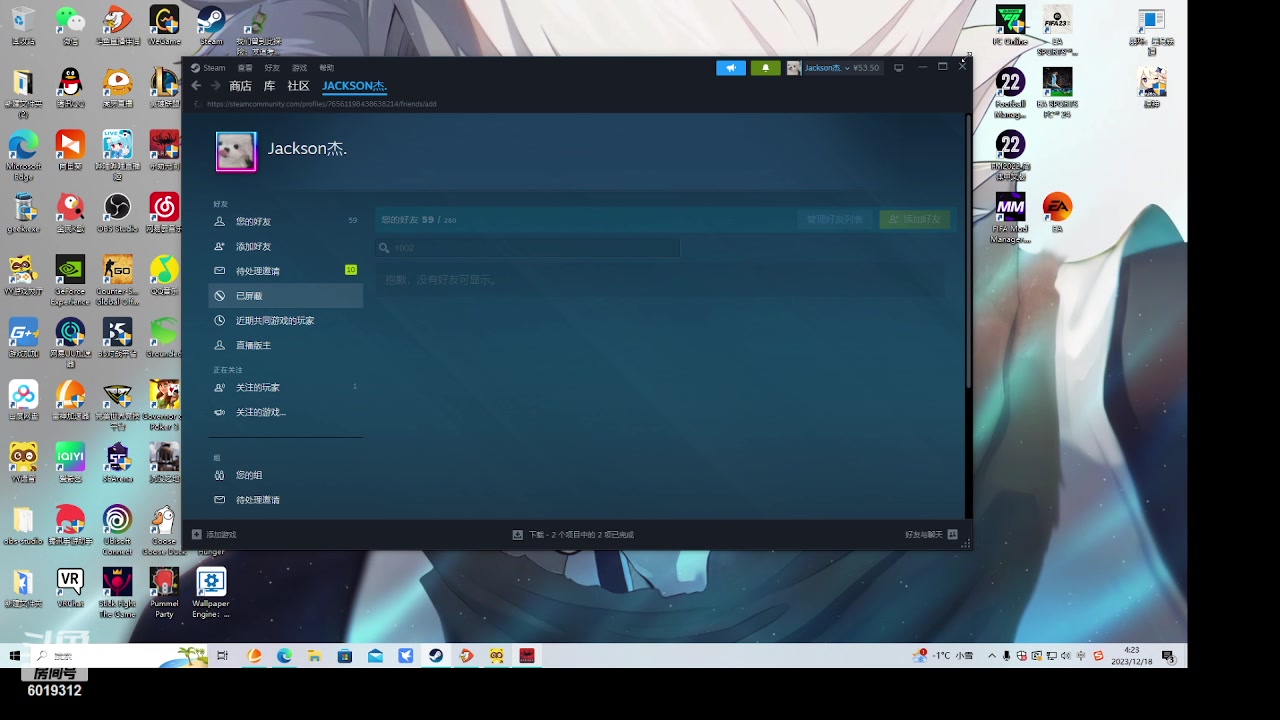The image size is (1280, 720).
Task: Open the JACKSON杰. profile tab
Action: 354,86
